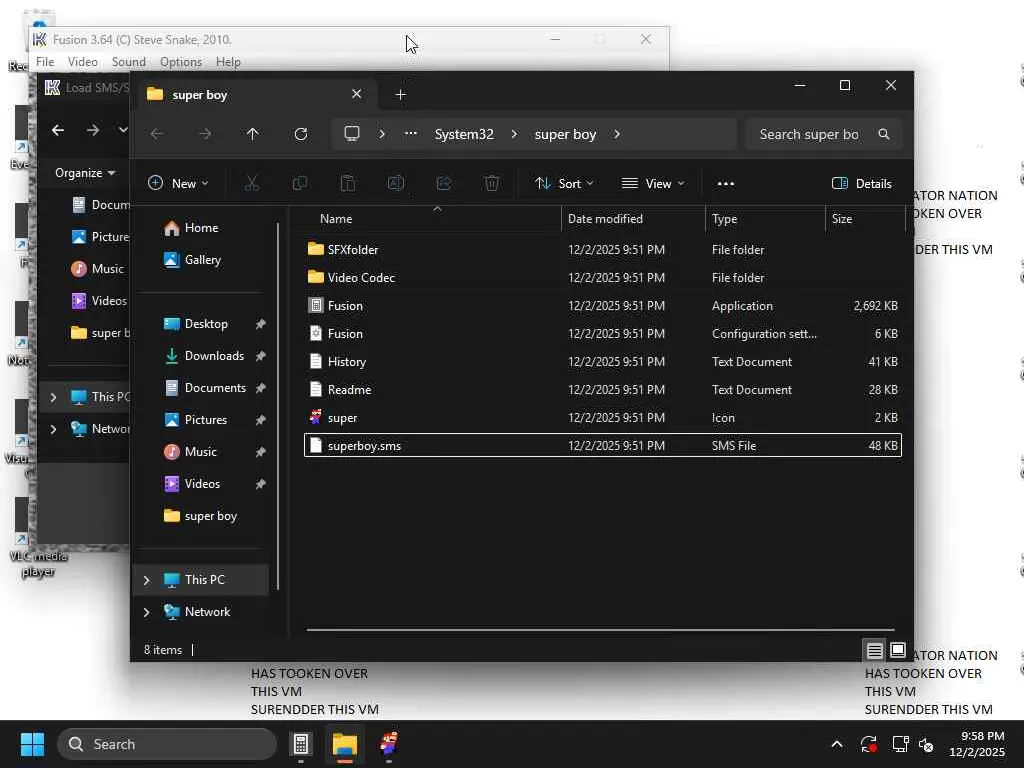The height and width of the screenshot is (768, 1024).
Task: Expand Network in navigation pane
Action: click(146, 612)
